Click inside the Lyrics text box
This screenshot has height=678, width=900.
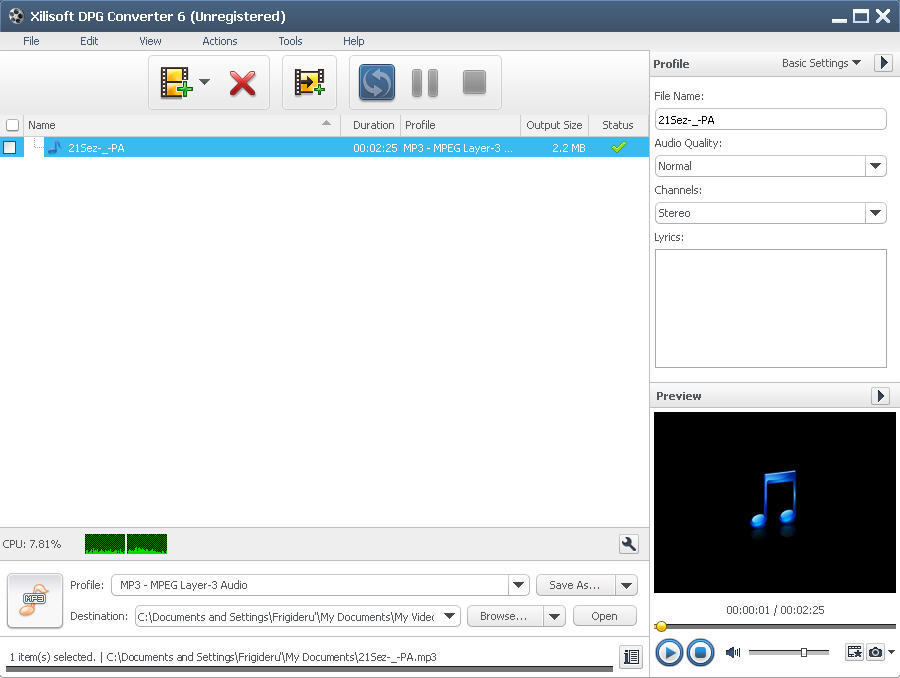[770, 308]
